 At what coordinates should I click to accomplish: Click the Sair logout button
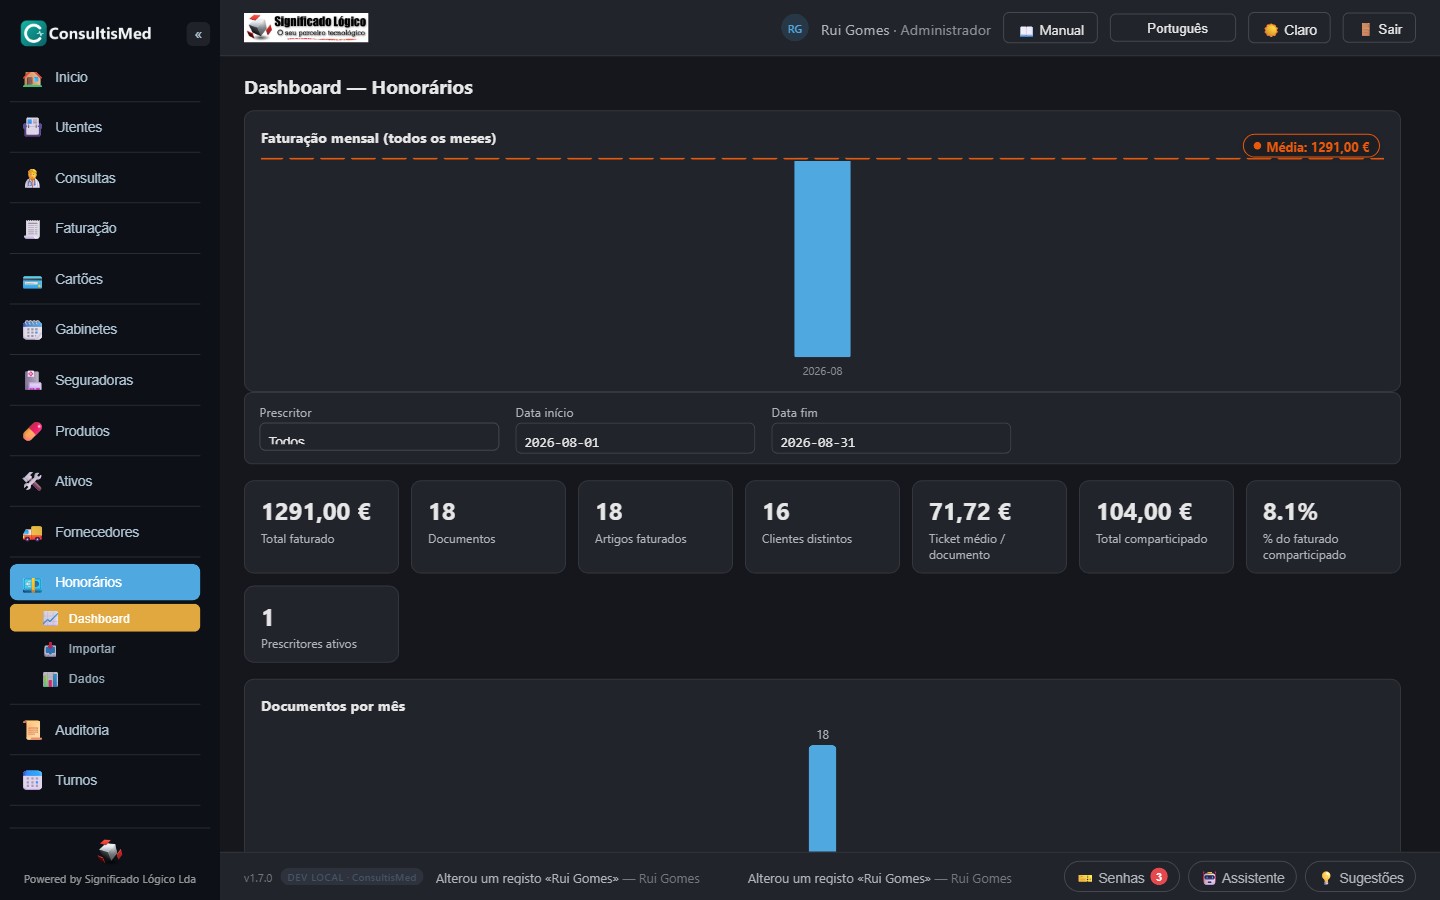[1379, 29]
